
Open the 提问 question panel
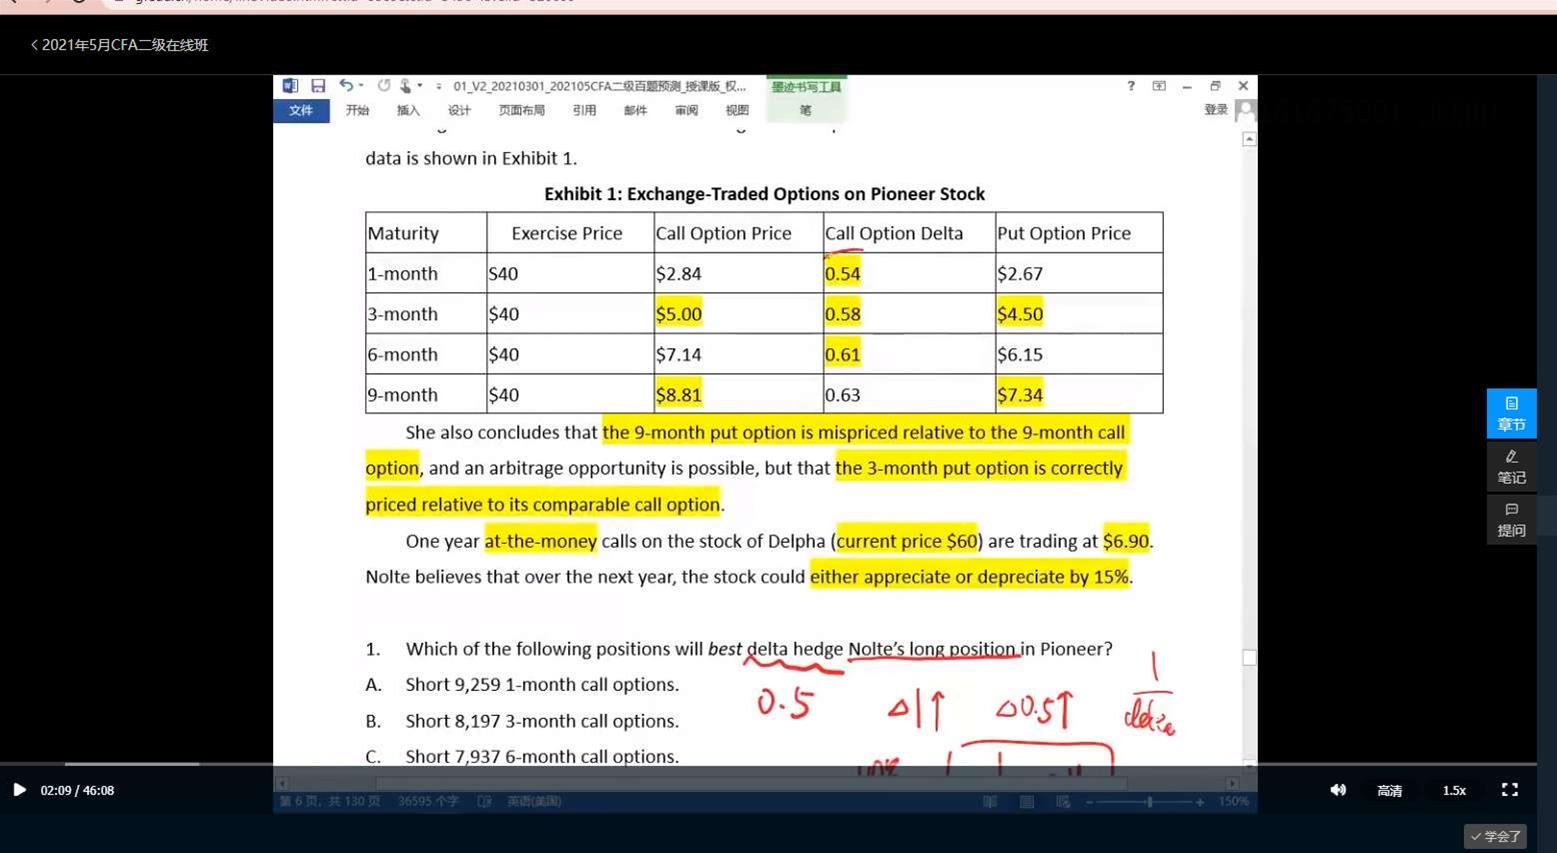coord(1511,520)
